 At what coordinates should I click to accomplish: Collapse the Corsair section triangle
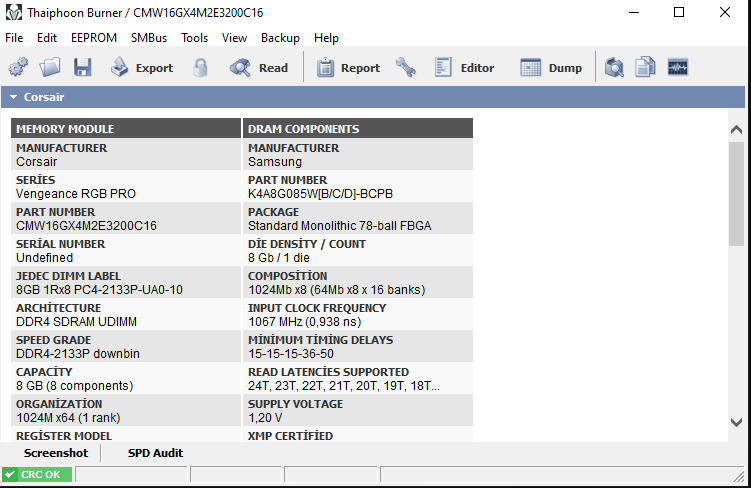[x=13, y=97]
